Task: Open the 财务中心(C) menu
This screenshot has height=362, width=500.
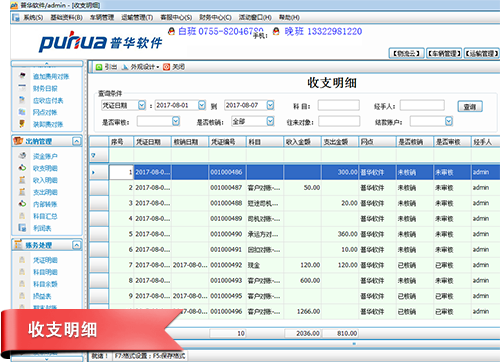Action: [x=215, y=17]
